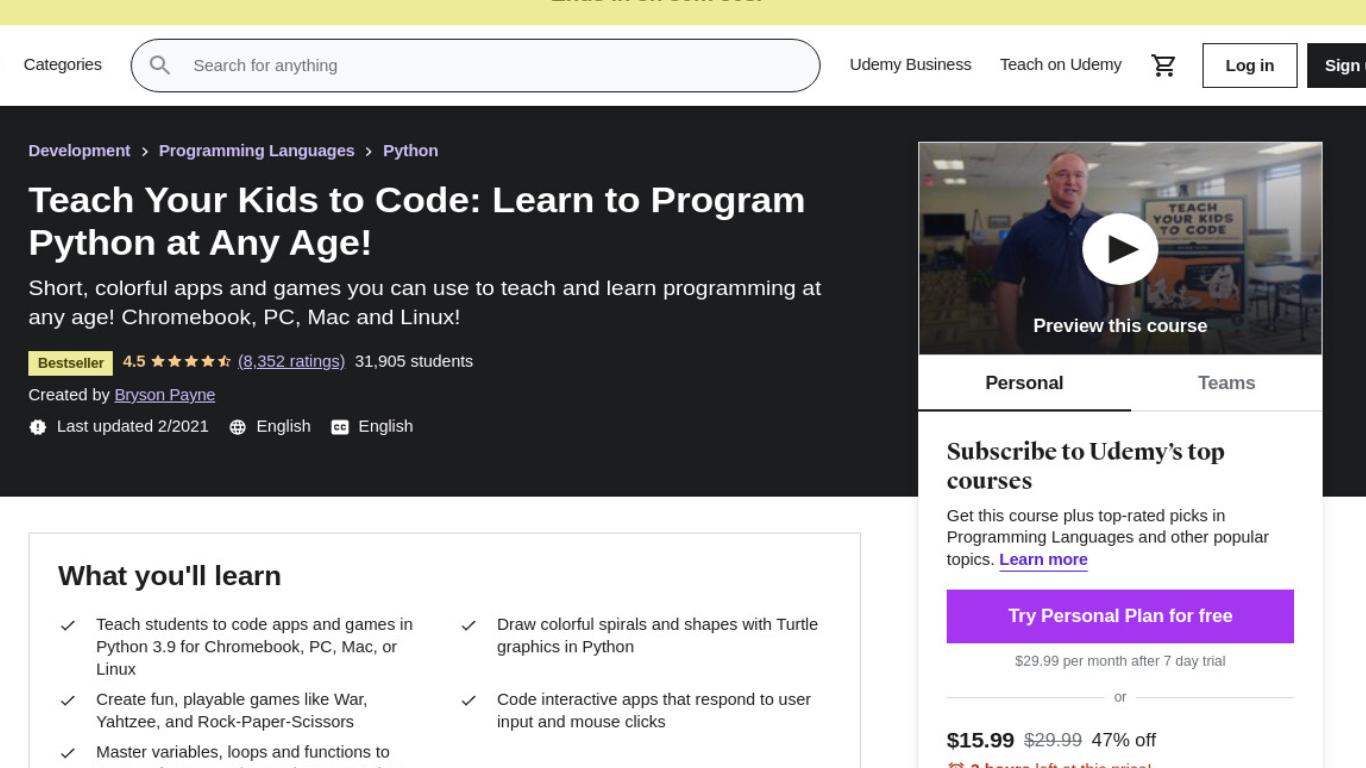Click the '47% off' text

1123,740
